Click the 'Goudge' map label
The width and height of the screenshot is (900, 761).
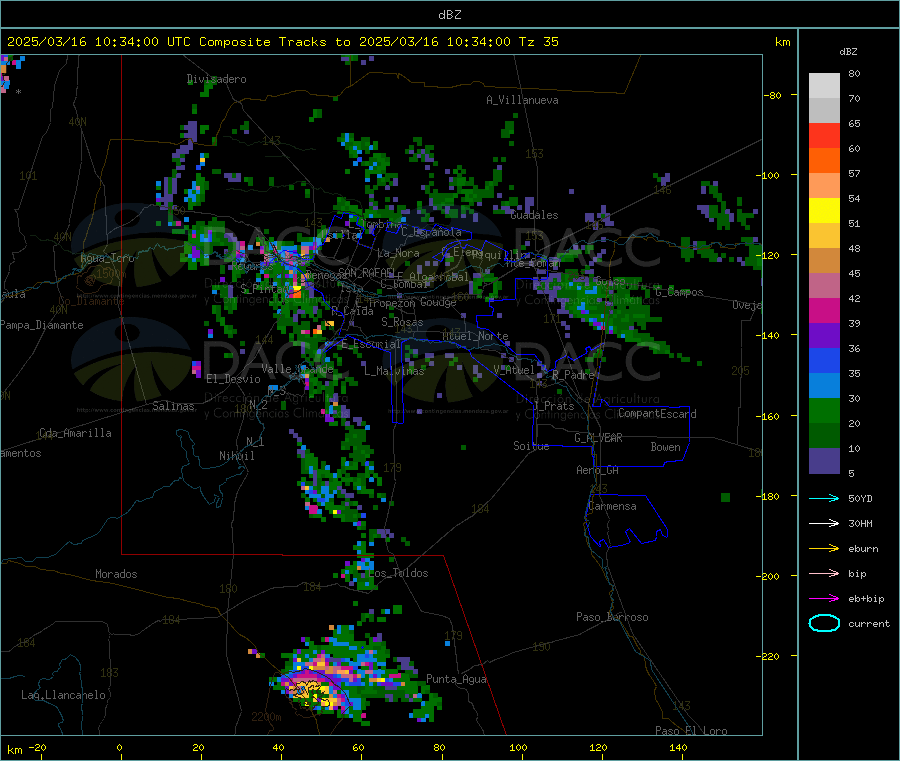pos(438,302)
